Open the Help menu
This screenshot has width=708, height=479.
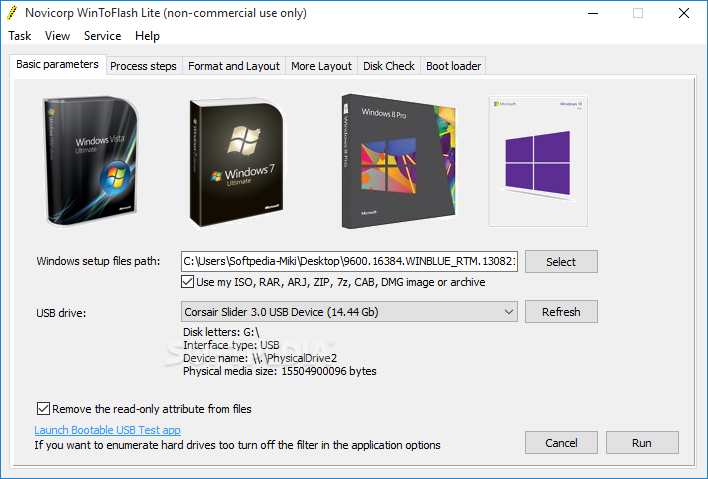[147, 36]
